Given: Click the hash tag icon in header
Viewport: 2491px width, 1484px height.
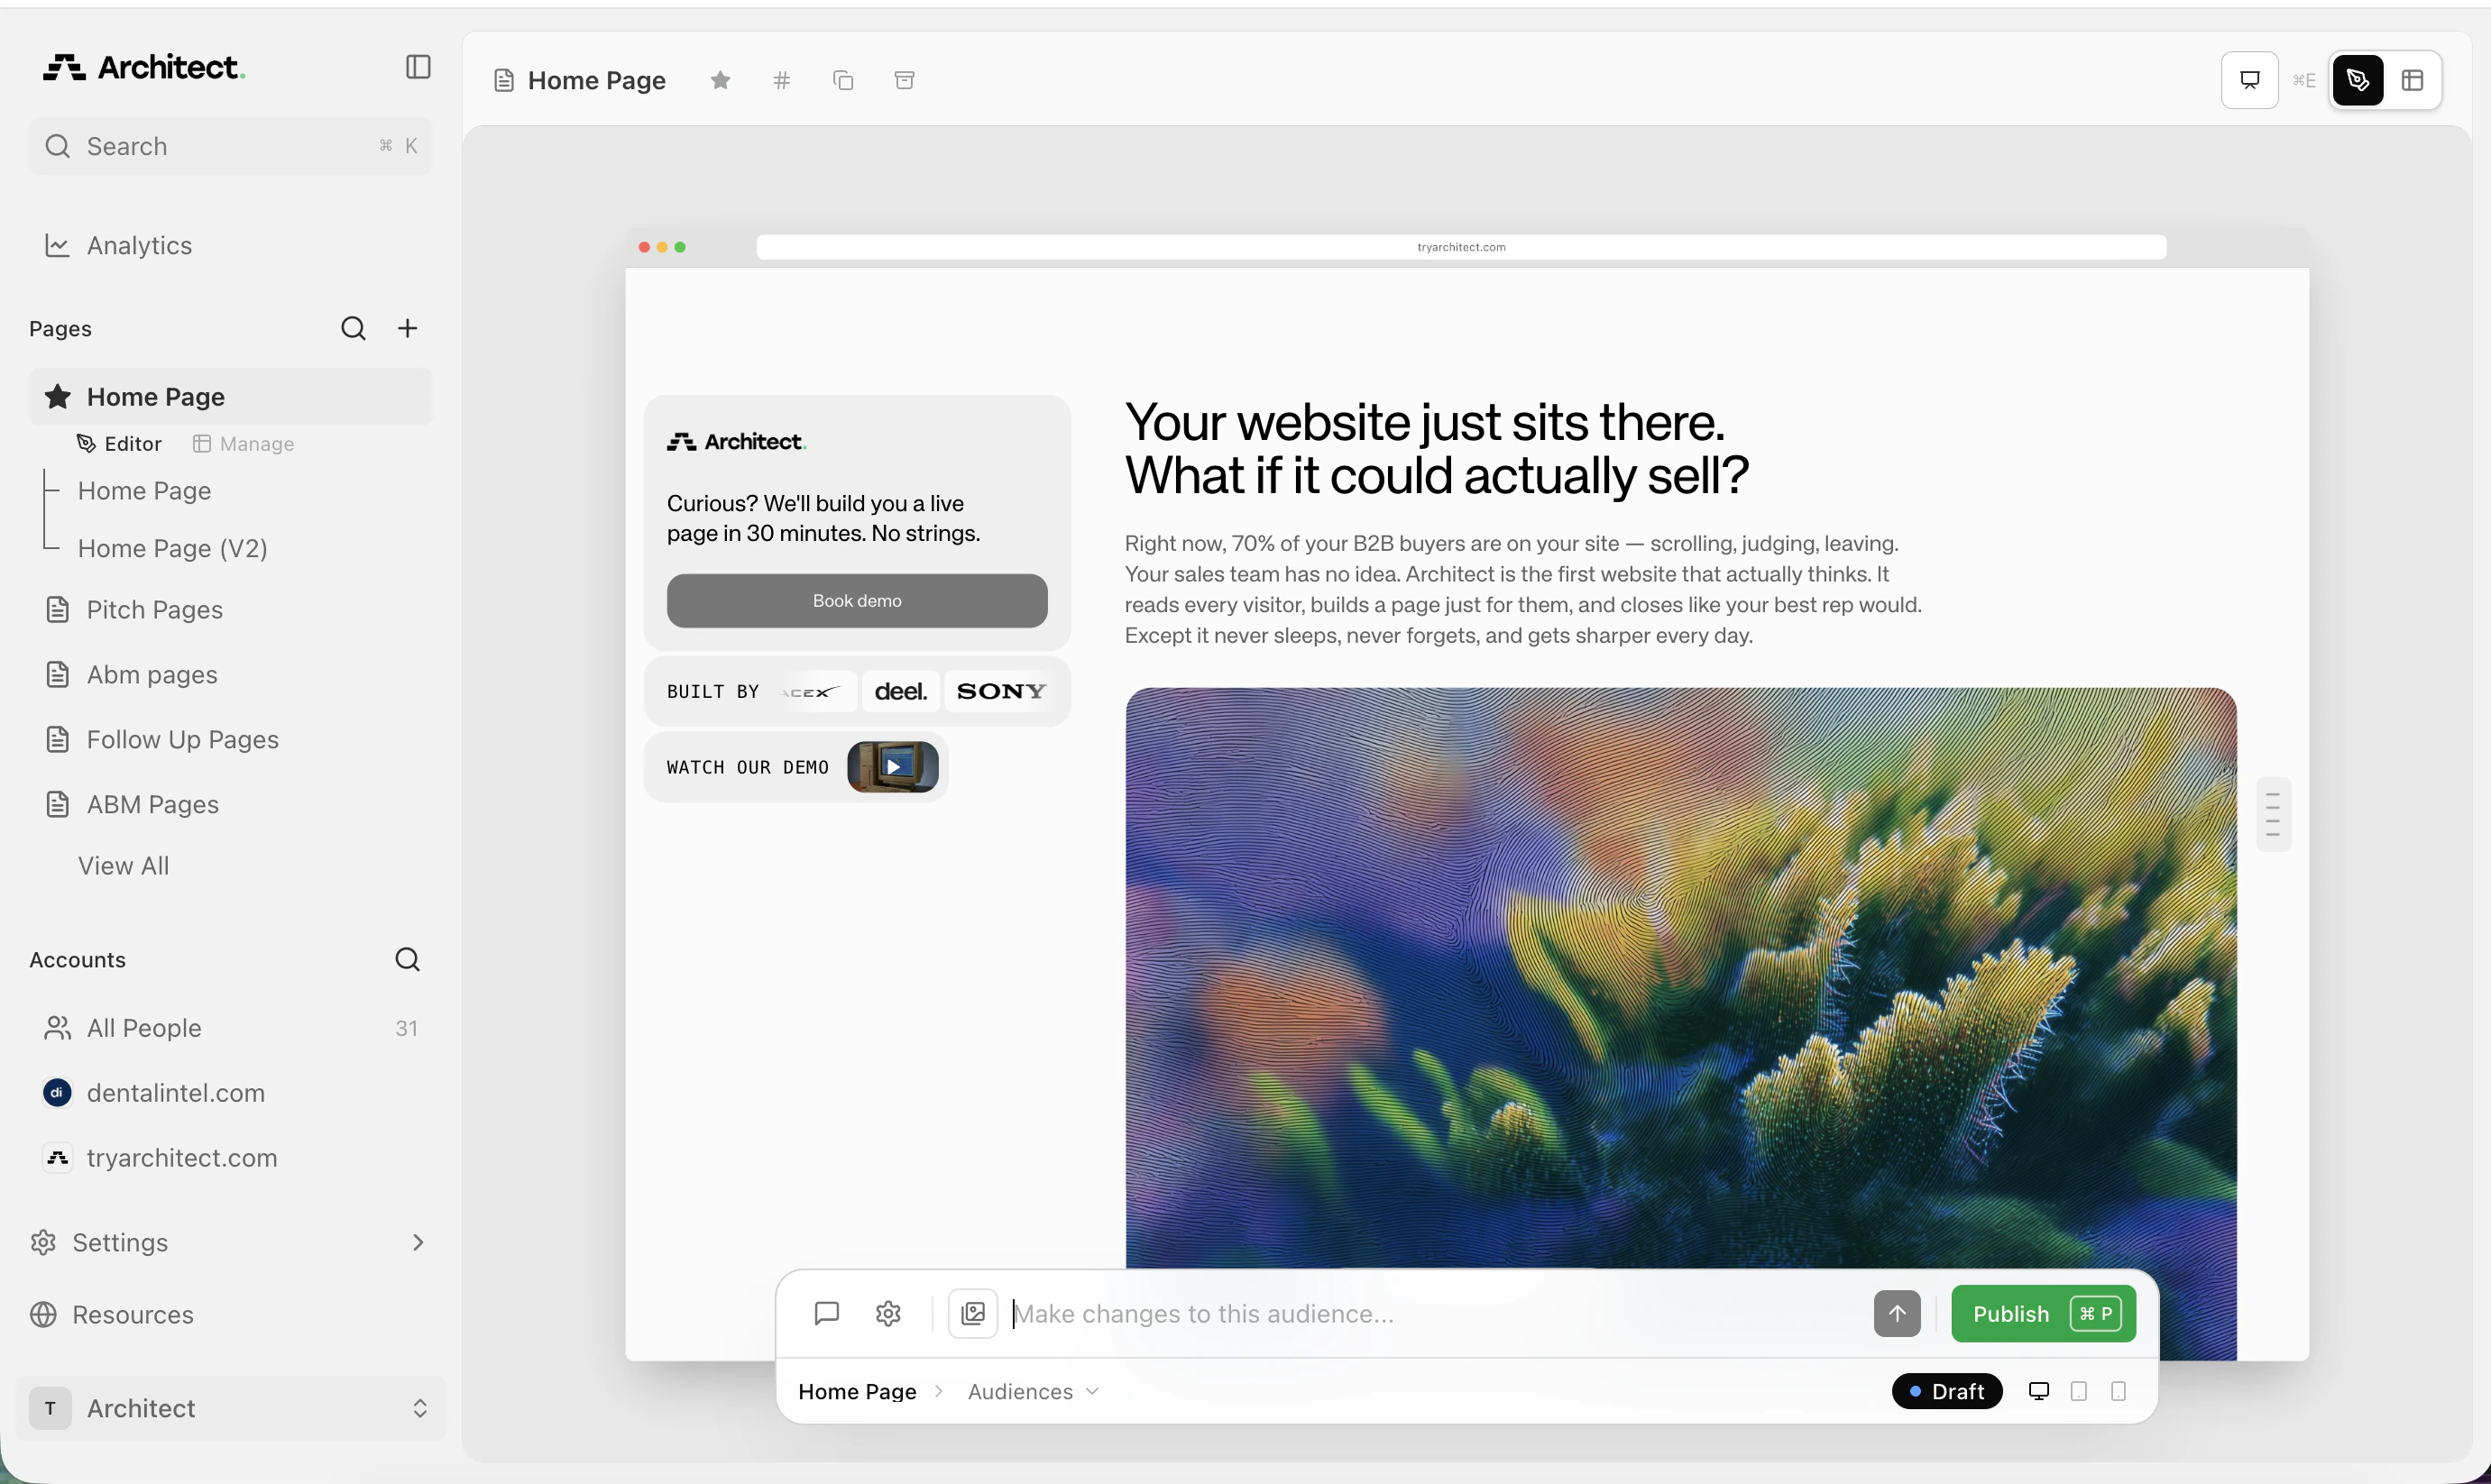Looking at the screenshot, I should pyautogui.click(x=782, y=80).
